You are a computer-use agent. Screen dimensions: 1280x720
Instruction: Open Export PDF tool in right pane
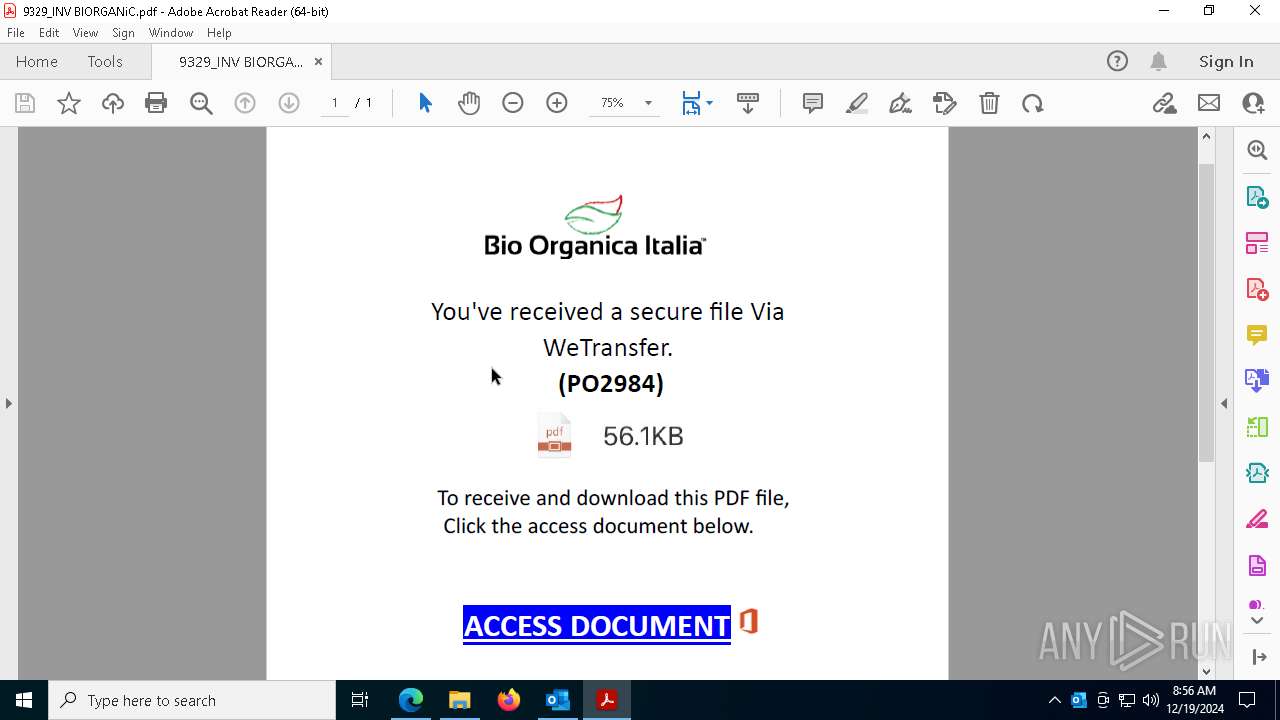[1257, 196]
